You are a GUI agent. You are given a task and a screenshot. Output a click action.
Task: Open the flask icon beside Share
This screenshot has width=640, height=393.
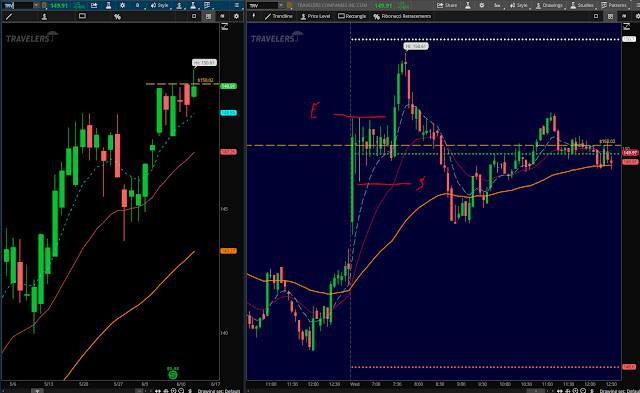point(468,5)
